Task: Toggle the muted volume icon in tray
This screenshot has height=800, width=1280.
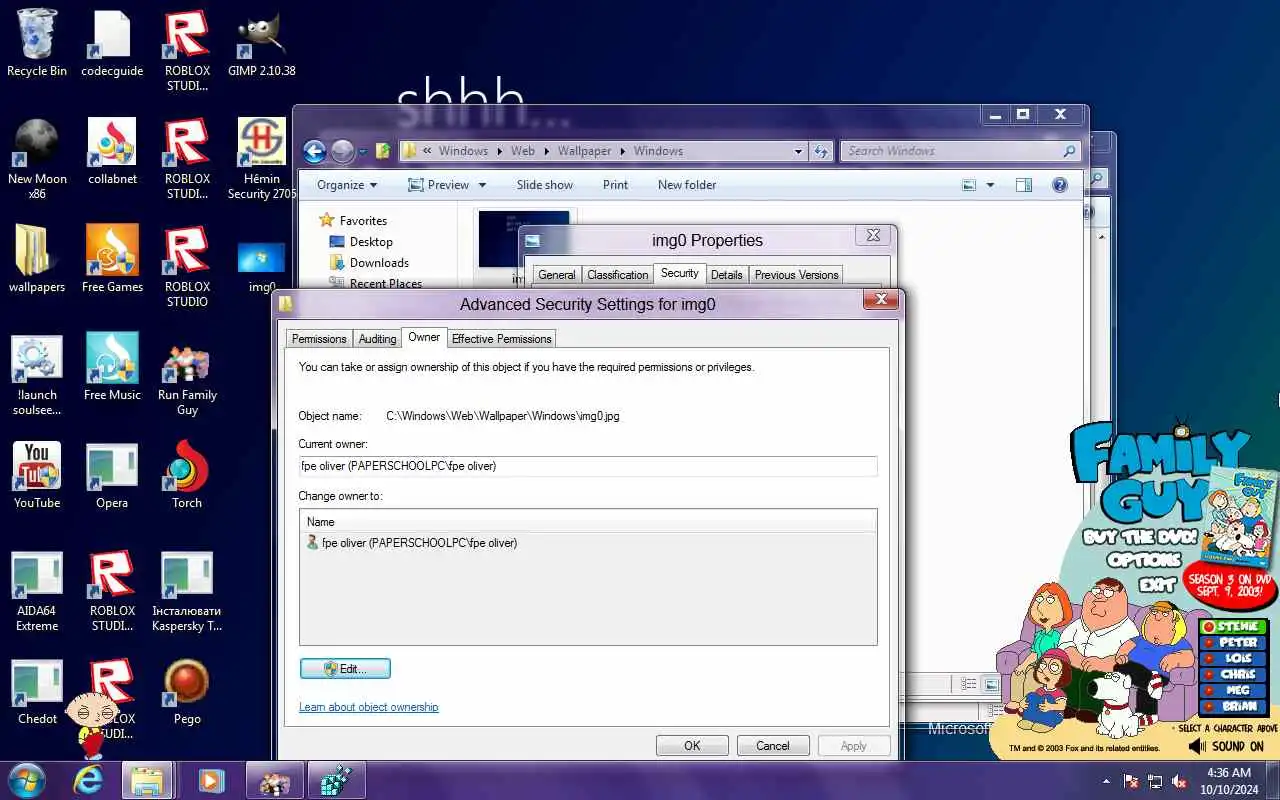Action: 1179,781
